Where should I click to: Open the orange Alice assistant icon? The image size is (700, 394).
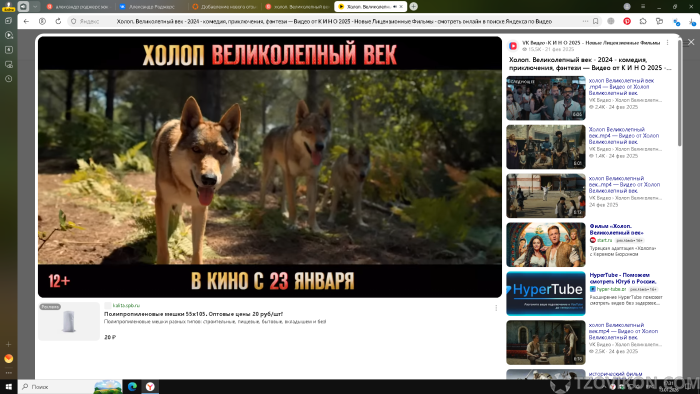click(x=8, y=358)
